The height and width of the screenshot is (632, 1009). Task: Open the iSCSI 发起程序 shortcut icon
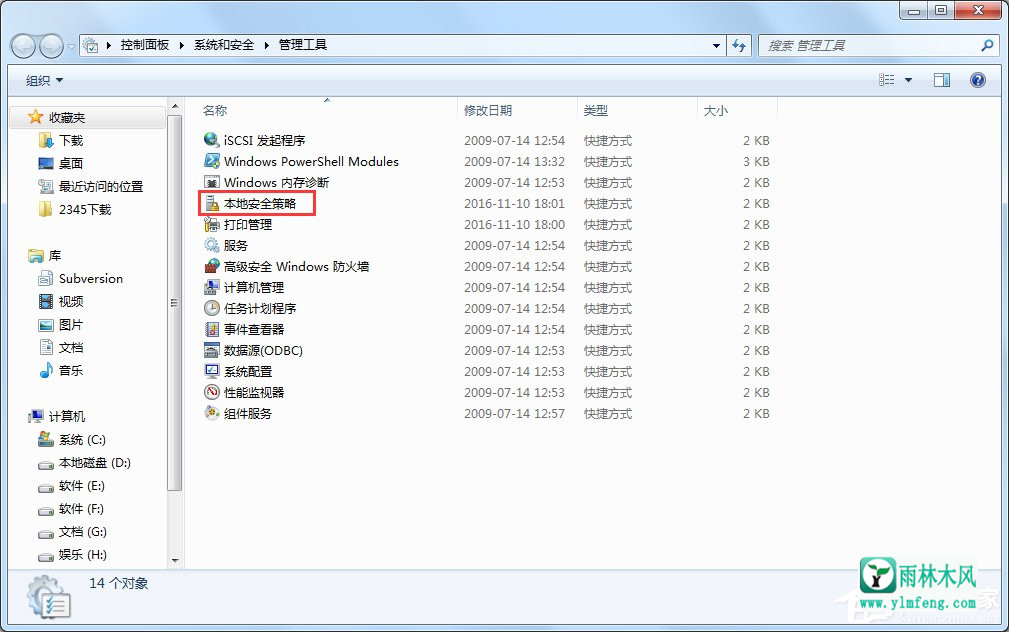pos(212,140)
